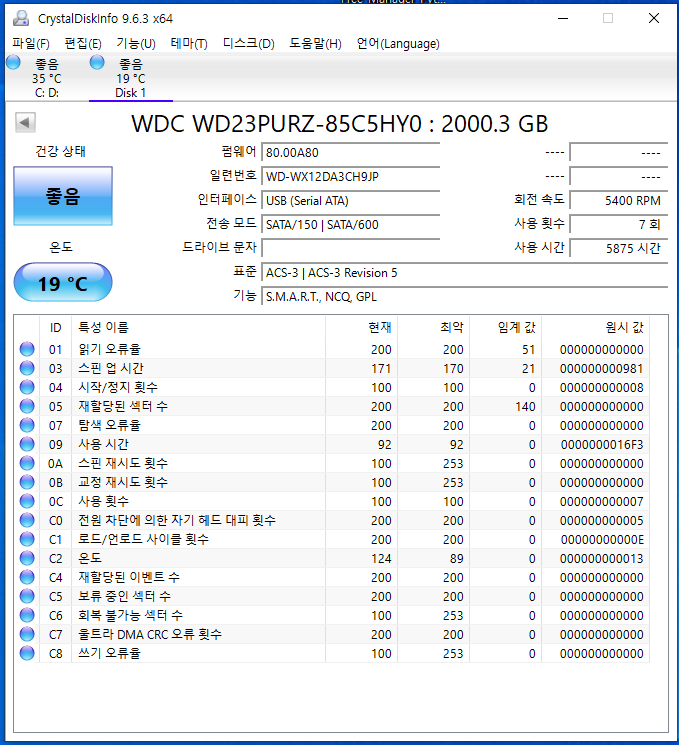
Task: Click status orb for ID C6 회복 불가능 섹터 수
Action: (27, 615)
